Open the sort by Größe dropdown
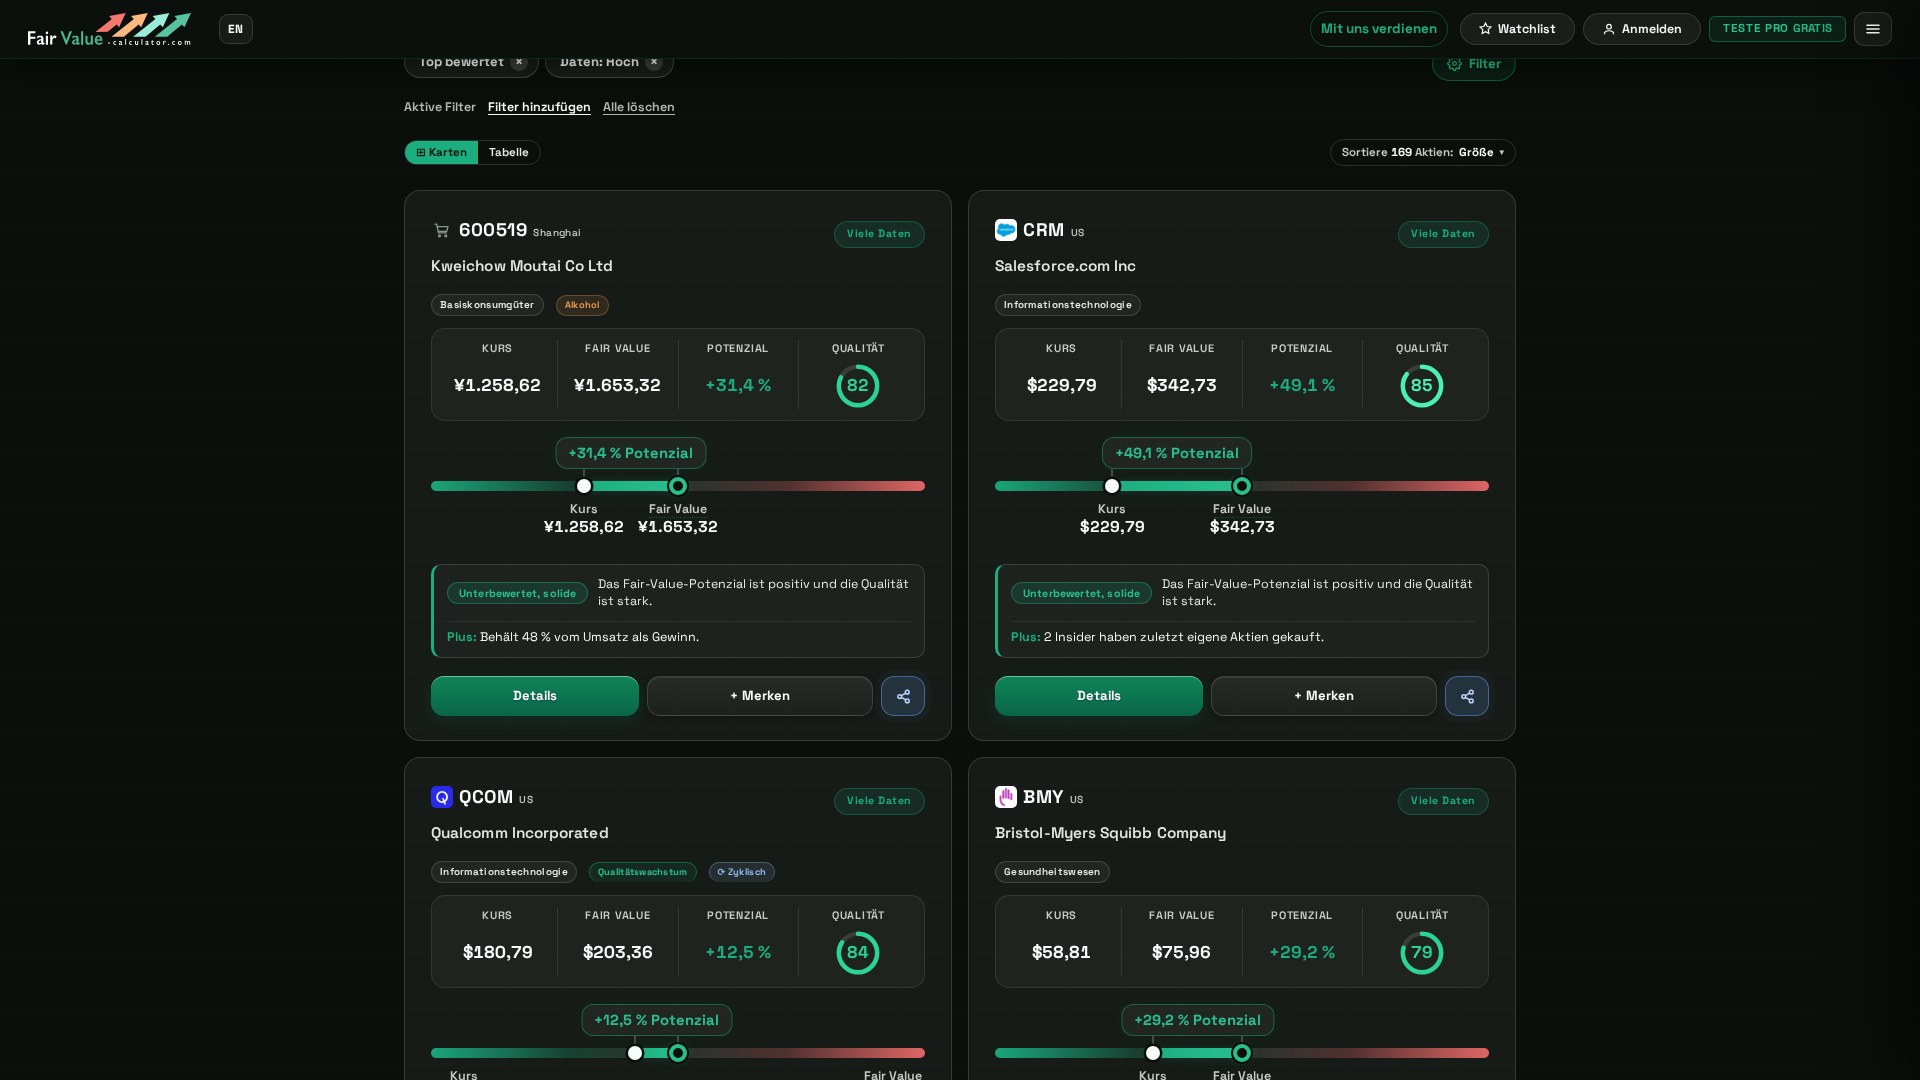Screen dimensions: 1920x1080 click(1422, 152)
